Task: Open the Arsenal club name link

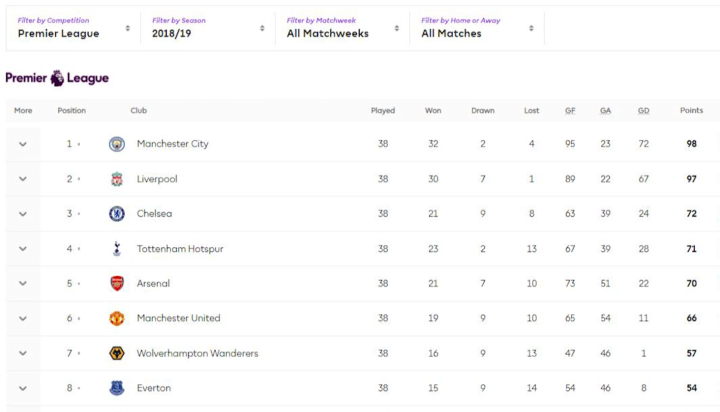Action: [153, 284]
